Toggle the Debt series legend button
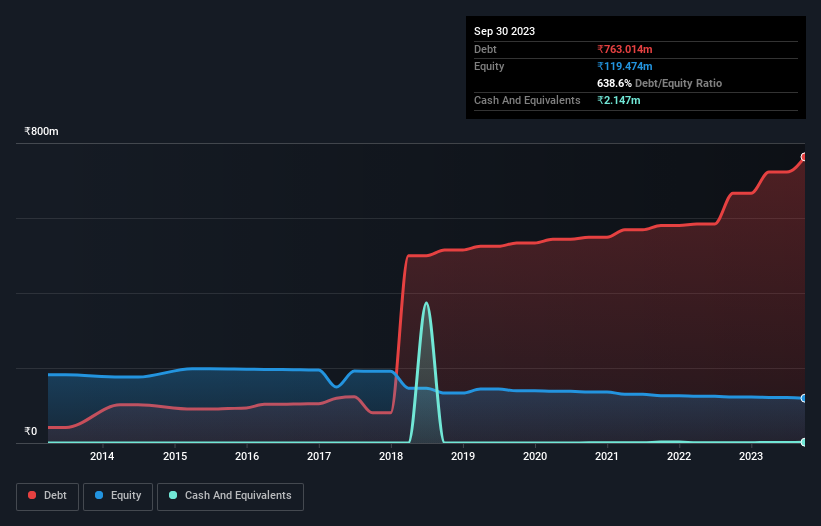This screenshot has width=821, height=526. [47, 496]
